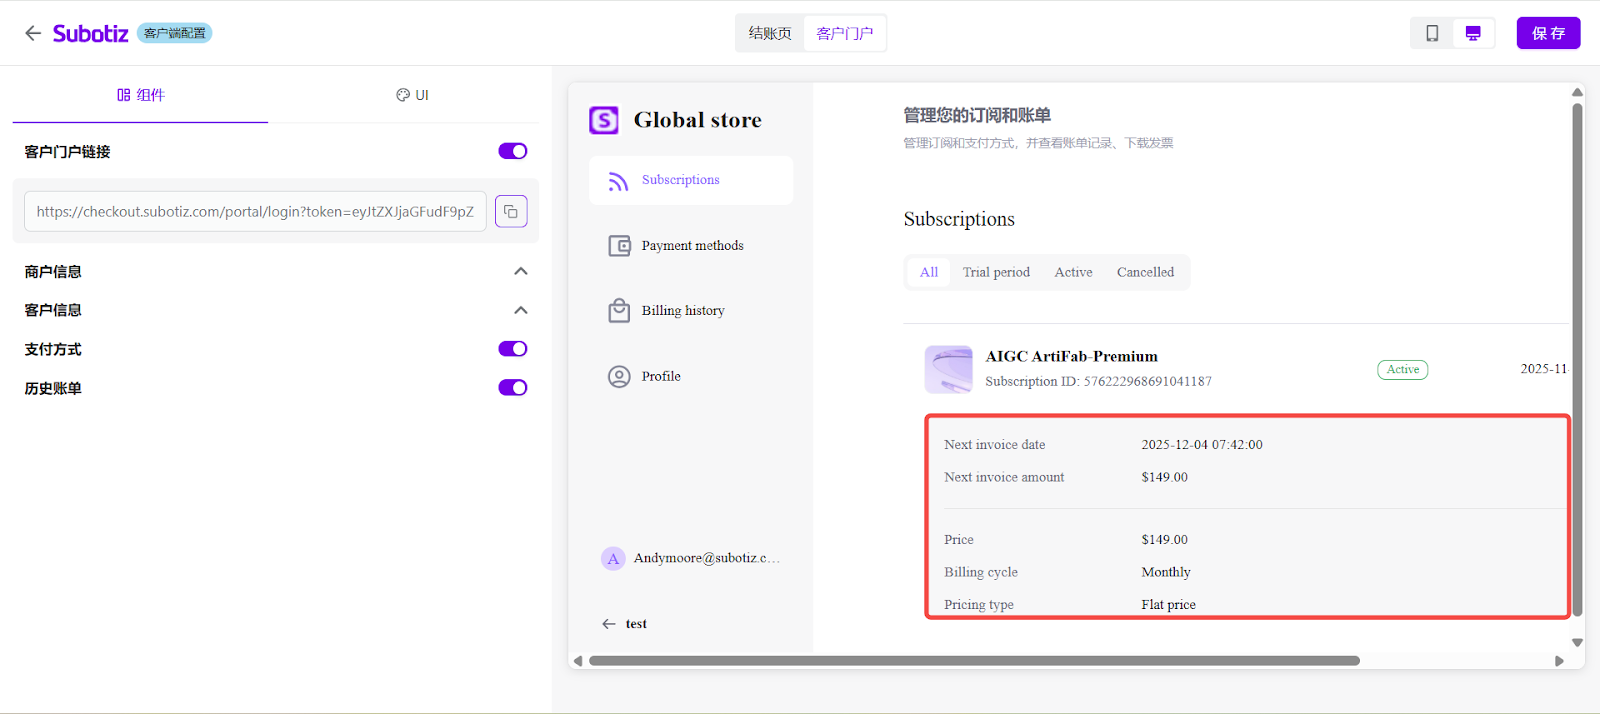Image resolution: width=1600 pixels, height=714 pixels.
Task: Disable the 支付方式 toggle
Action: 513,349
